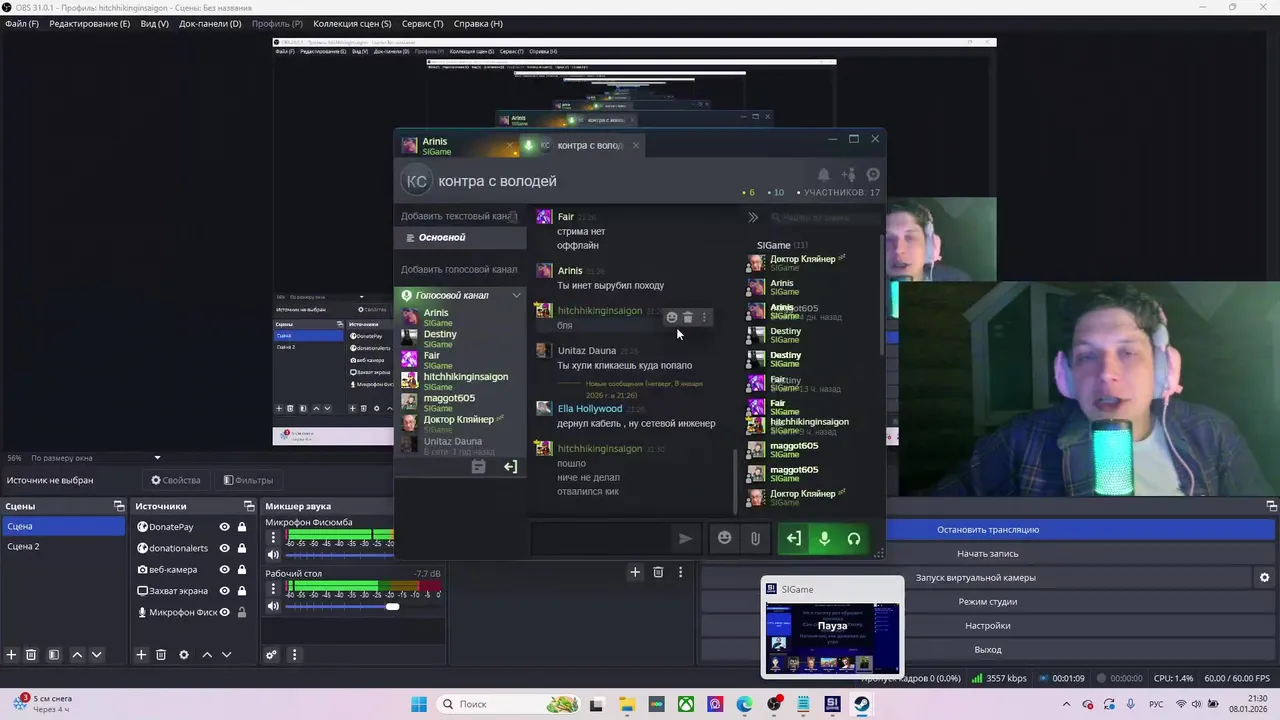The image size is (1280, 720).
Task: Collapse the Steam chat member list panel
Action: [x=753, y=217]
